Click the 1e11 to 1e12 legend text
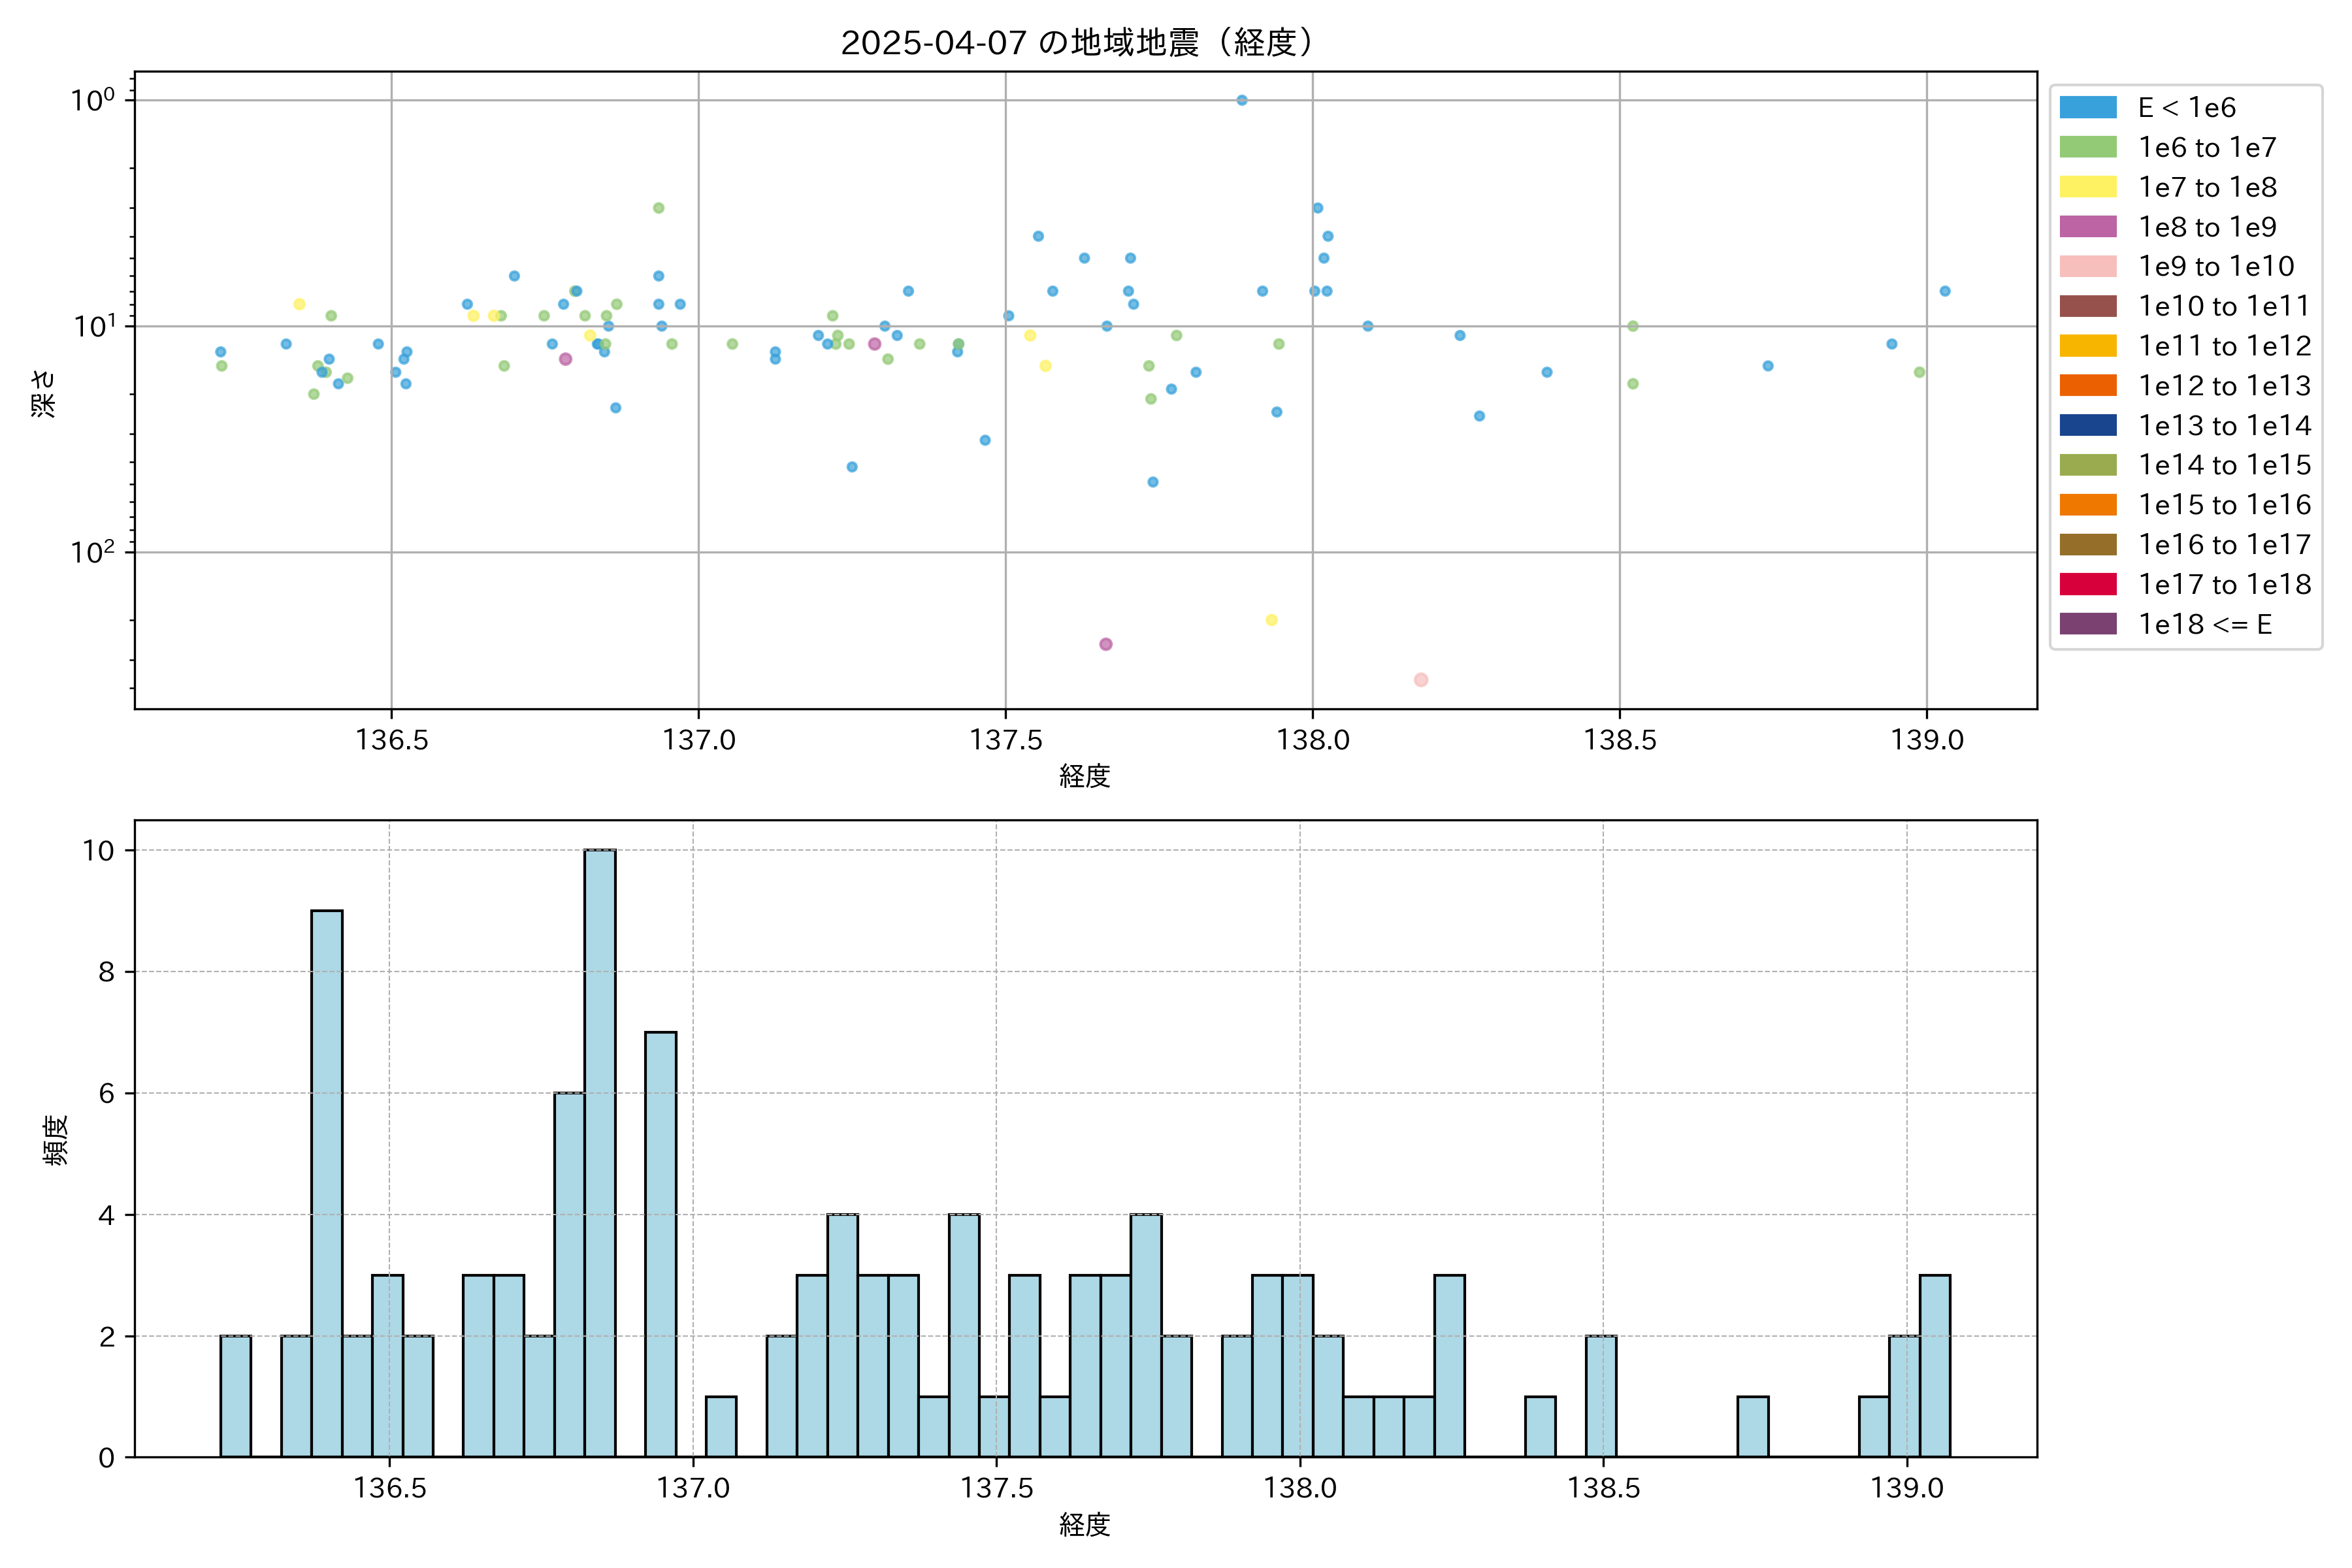 pos(2225,346)
